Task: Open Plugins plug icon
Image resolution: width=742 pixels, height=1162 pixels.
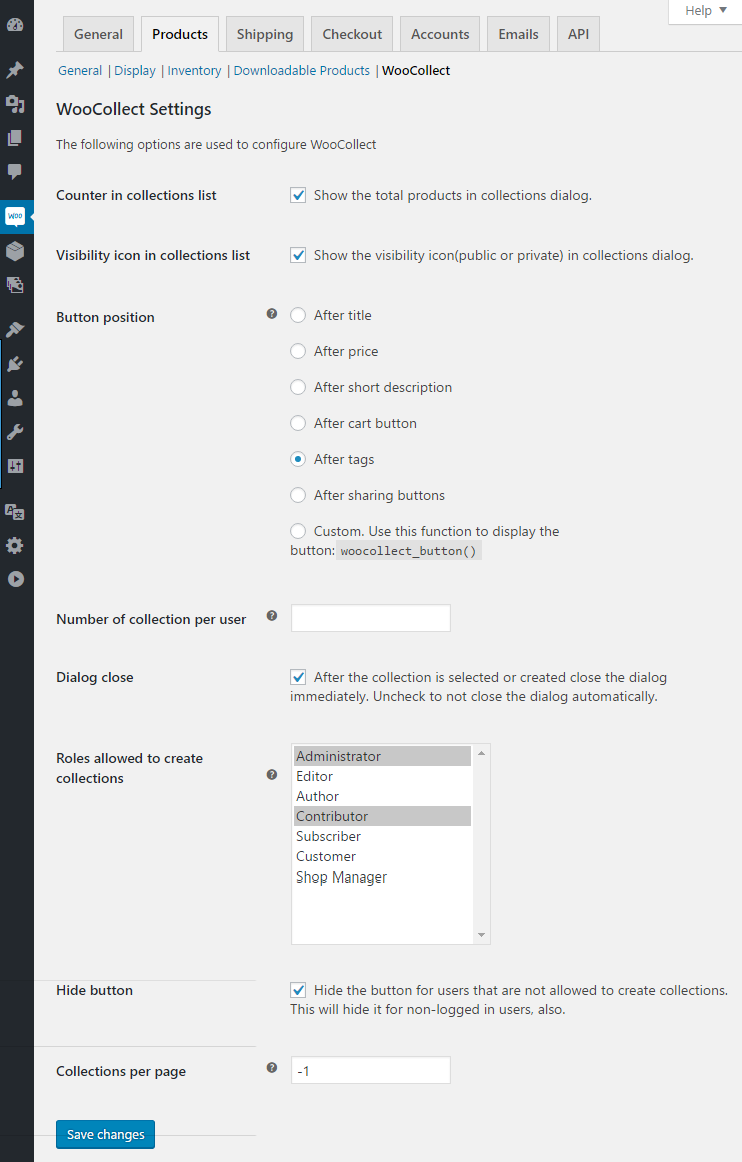Action: [15, 364]
